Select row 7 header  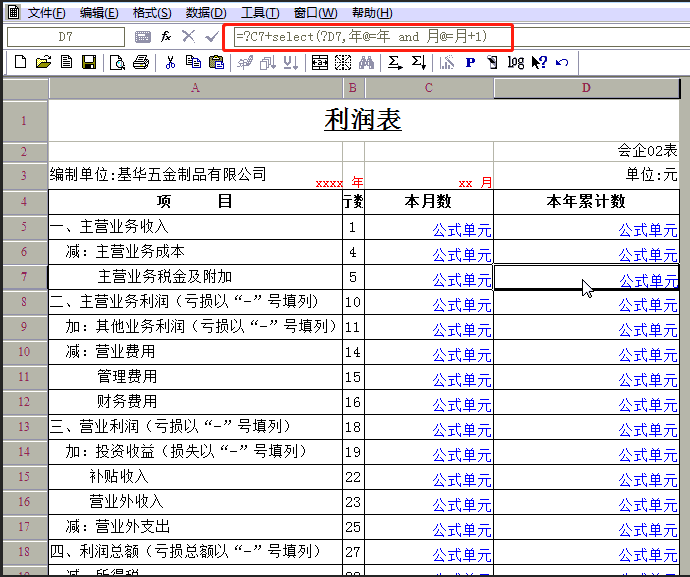[x=24, y=277]
